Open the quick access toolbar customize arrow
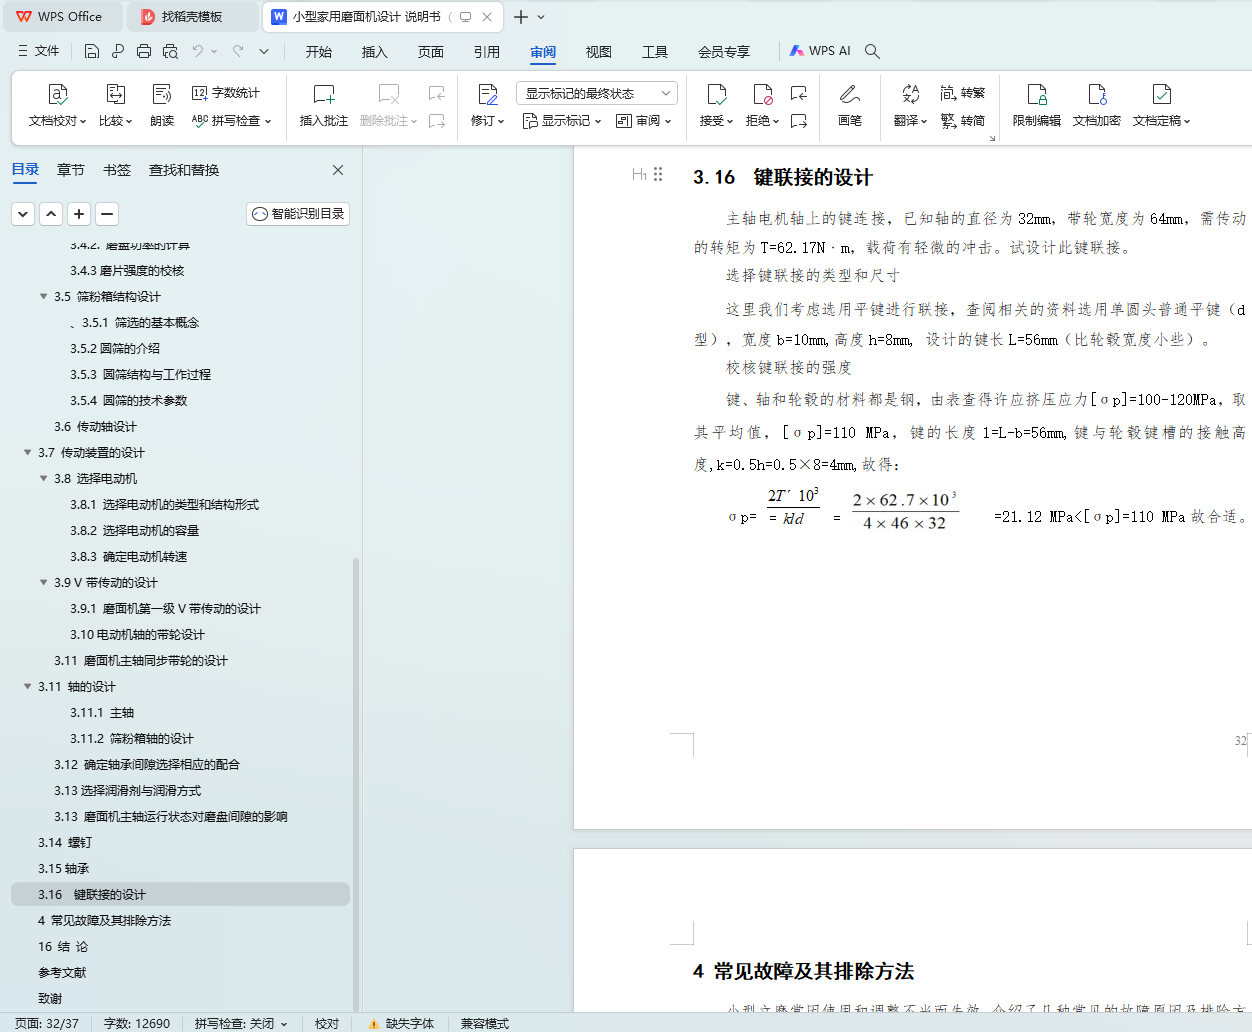Viewport: 1252px width, 1032px height. click(x=264, y=51)
